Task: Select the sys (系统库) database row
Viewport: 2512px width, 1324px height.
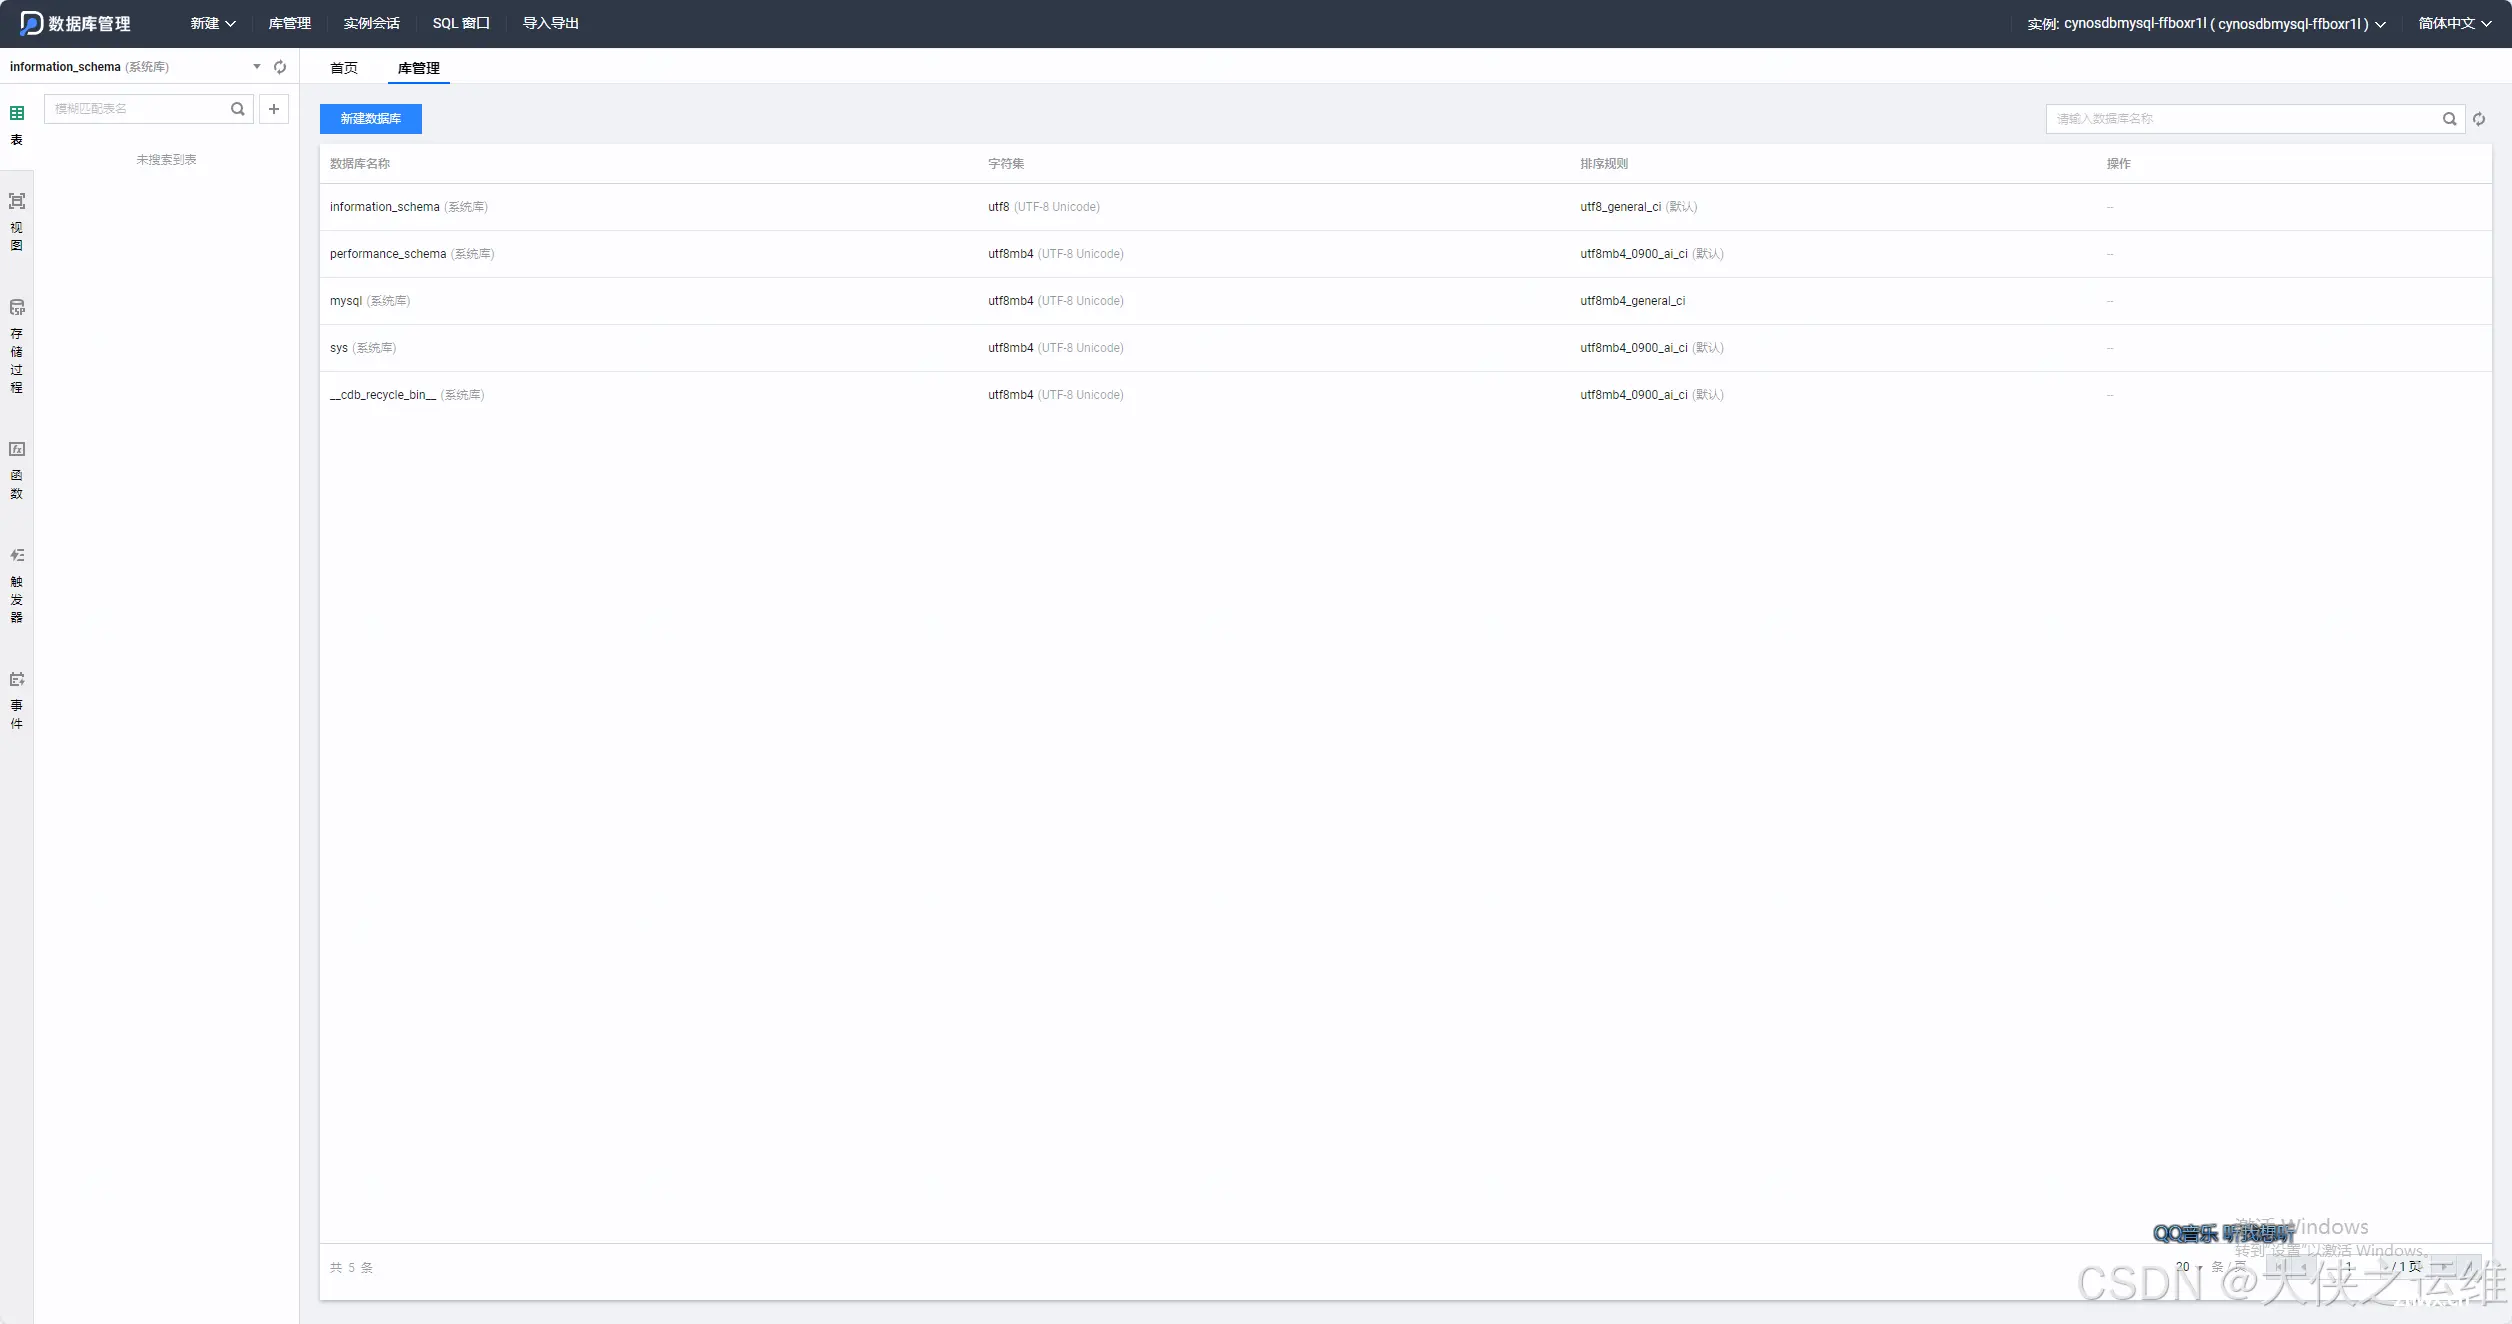Action: coord(1406,348)
